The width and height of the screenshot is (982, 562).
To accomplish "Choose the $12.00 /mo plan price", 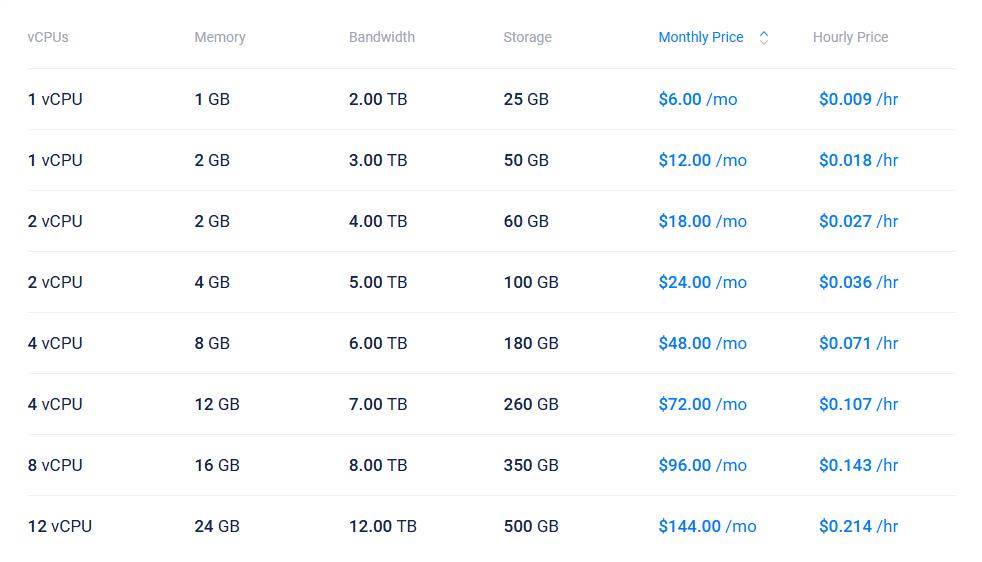I will coord(702,160).
